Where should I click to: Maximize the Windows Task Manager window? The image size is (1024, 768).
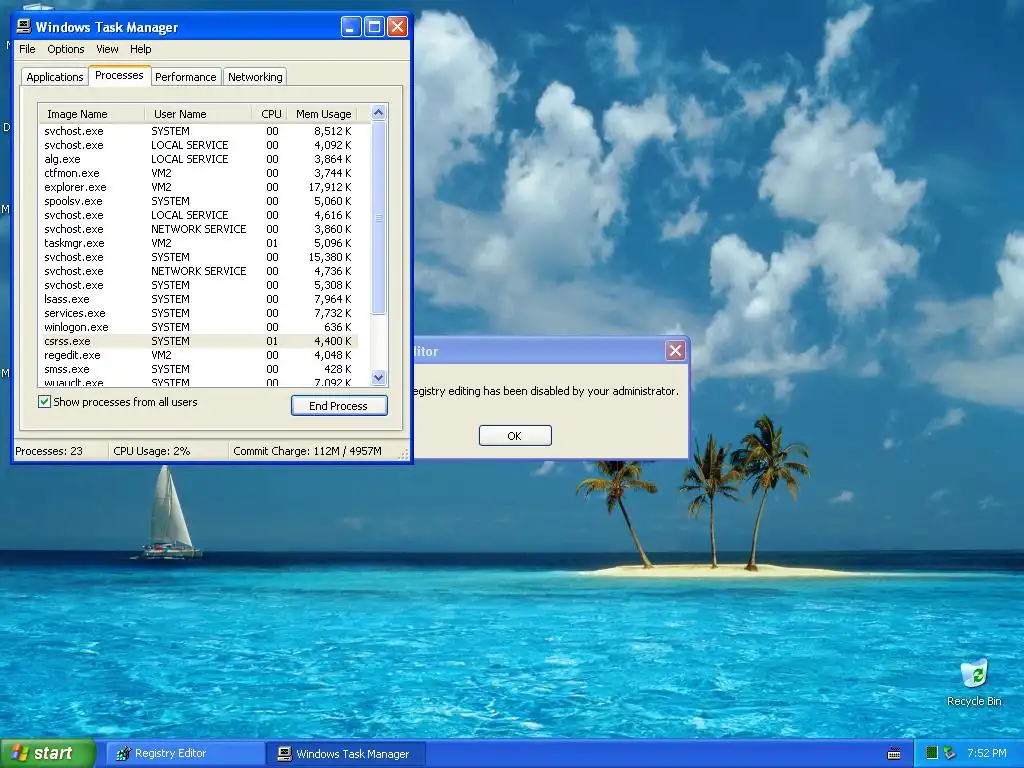click(374, 27)
